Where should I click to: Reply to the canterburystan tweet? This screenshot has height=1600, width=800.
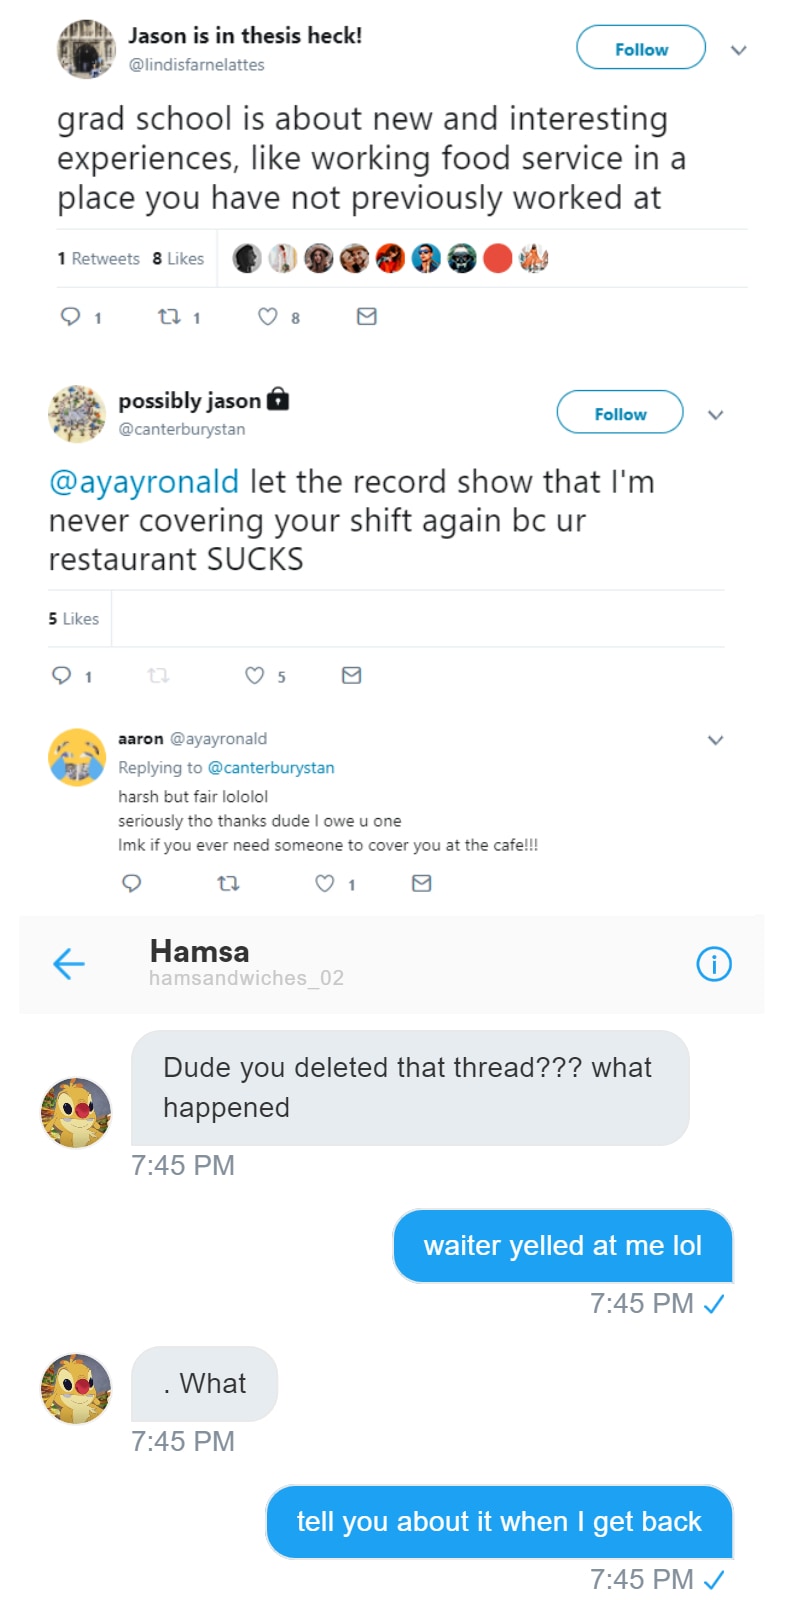62,676
